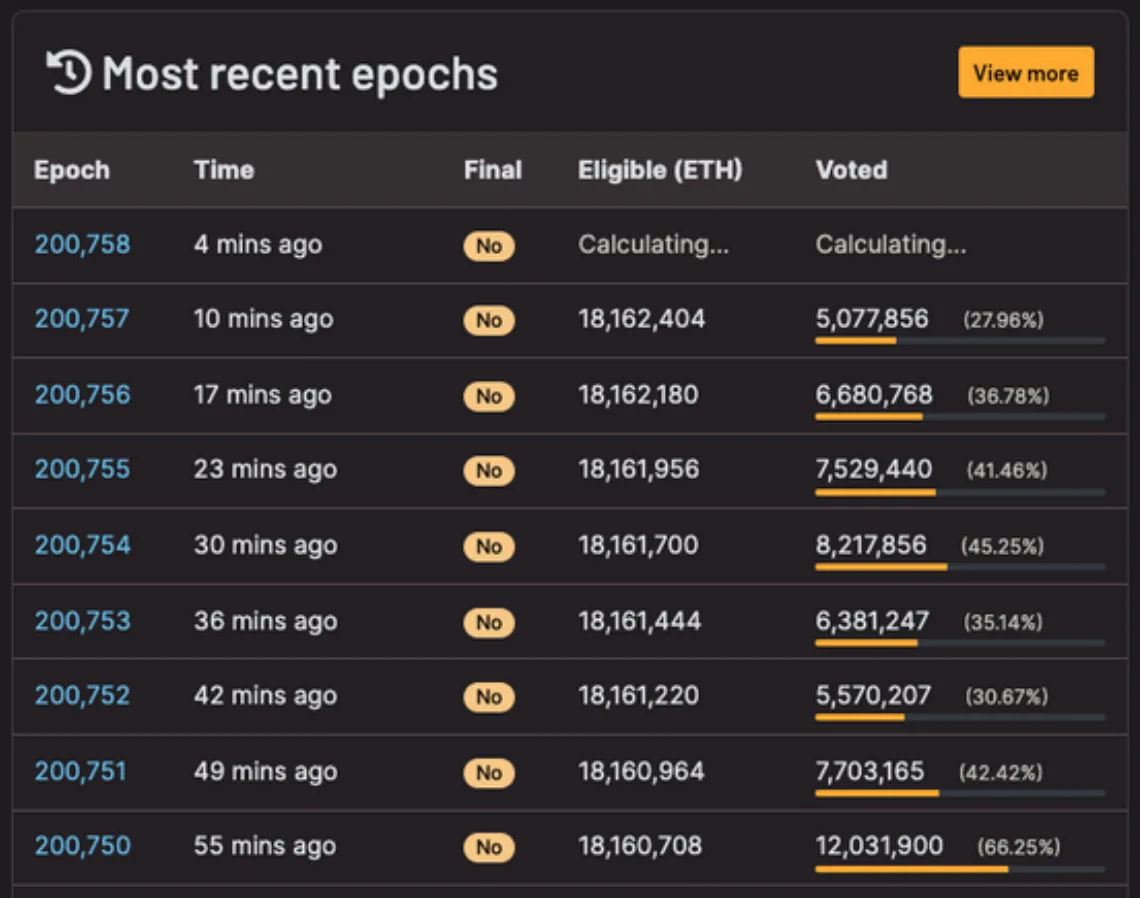Click eligible value 18,161,444
This screenshot has height=898, width=1140.
pyautogui.click(x=640, y=622)
